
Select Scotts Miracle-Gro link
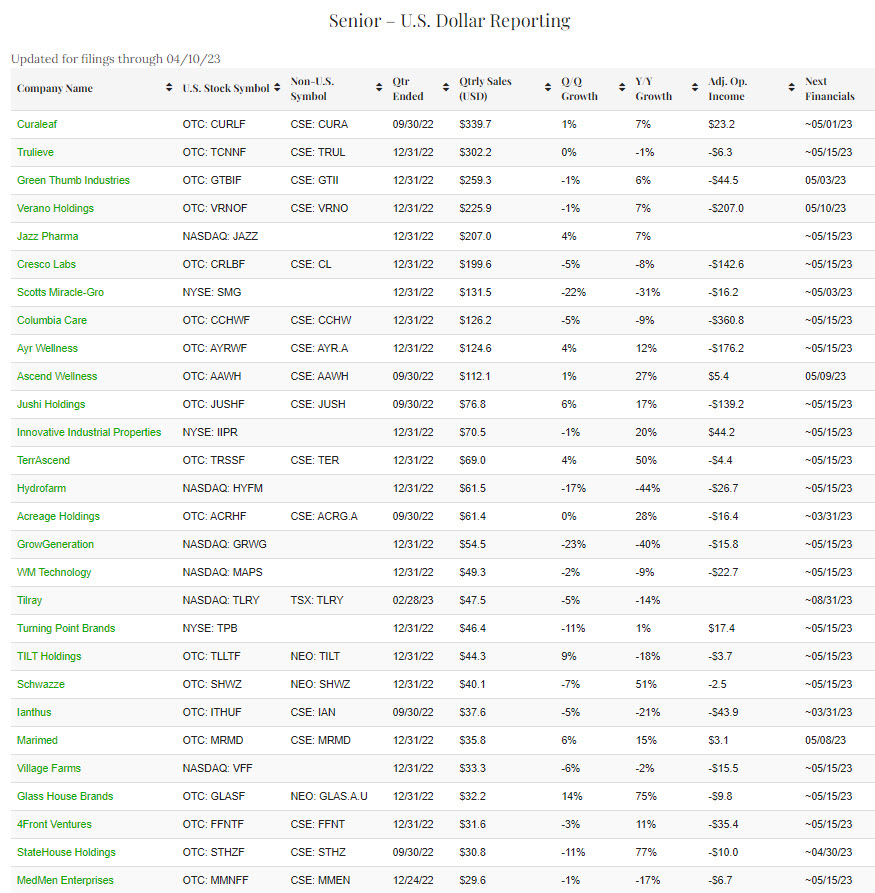point(60,292)
